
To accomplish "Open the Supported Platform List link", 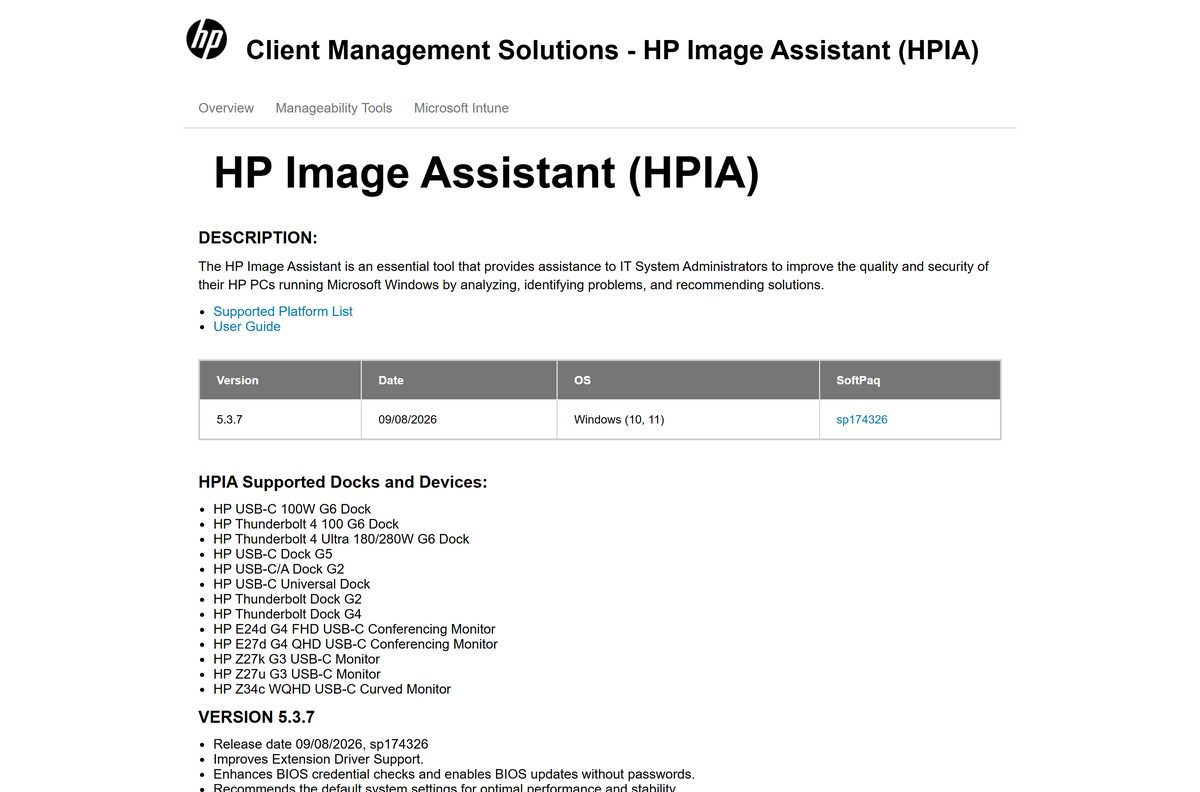I will pyautogui.click(x=283, y=311).
